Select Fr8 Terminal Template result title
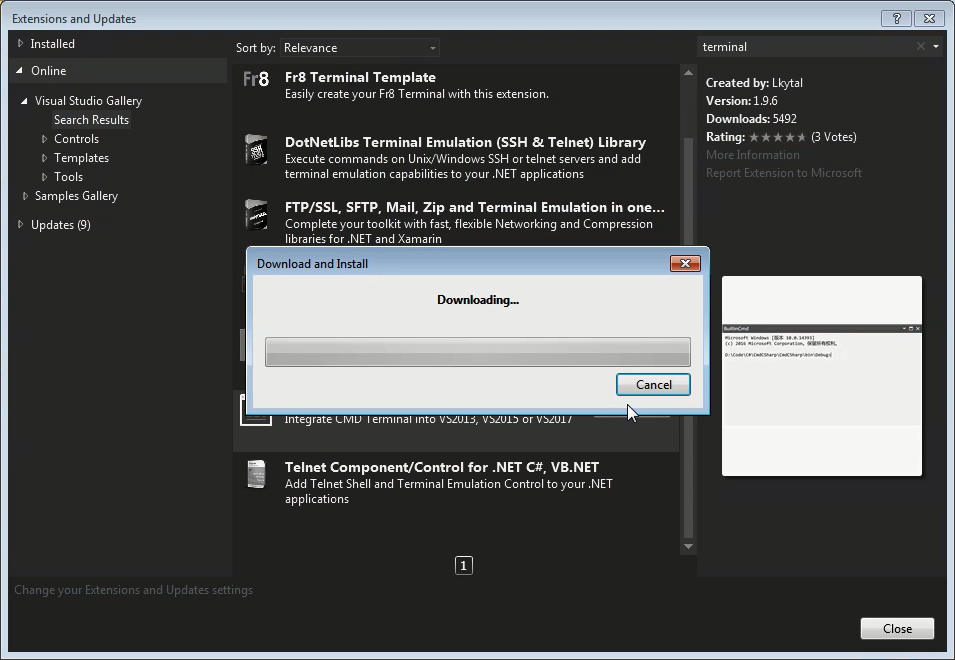Image resolution: width=955 pixels, height=660 pixels. click(361, 77)
